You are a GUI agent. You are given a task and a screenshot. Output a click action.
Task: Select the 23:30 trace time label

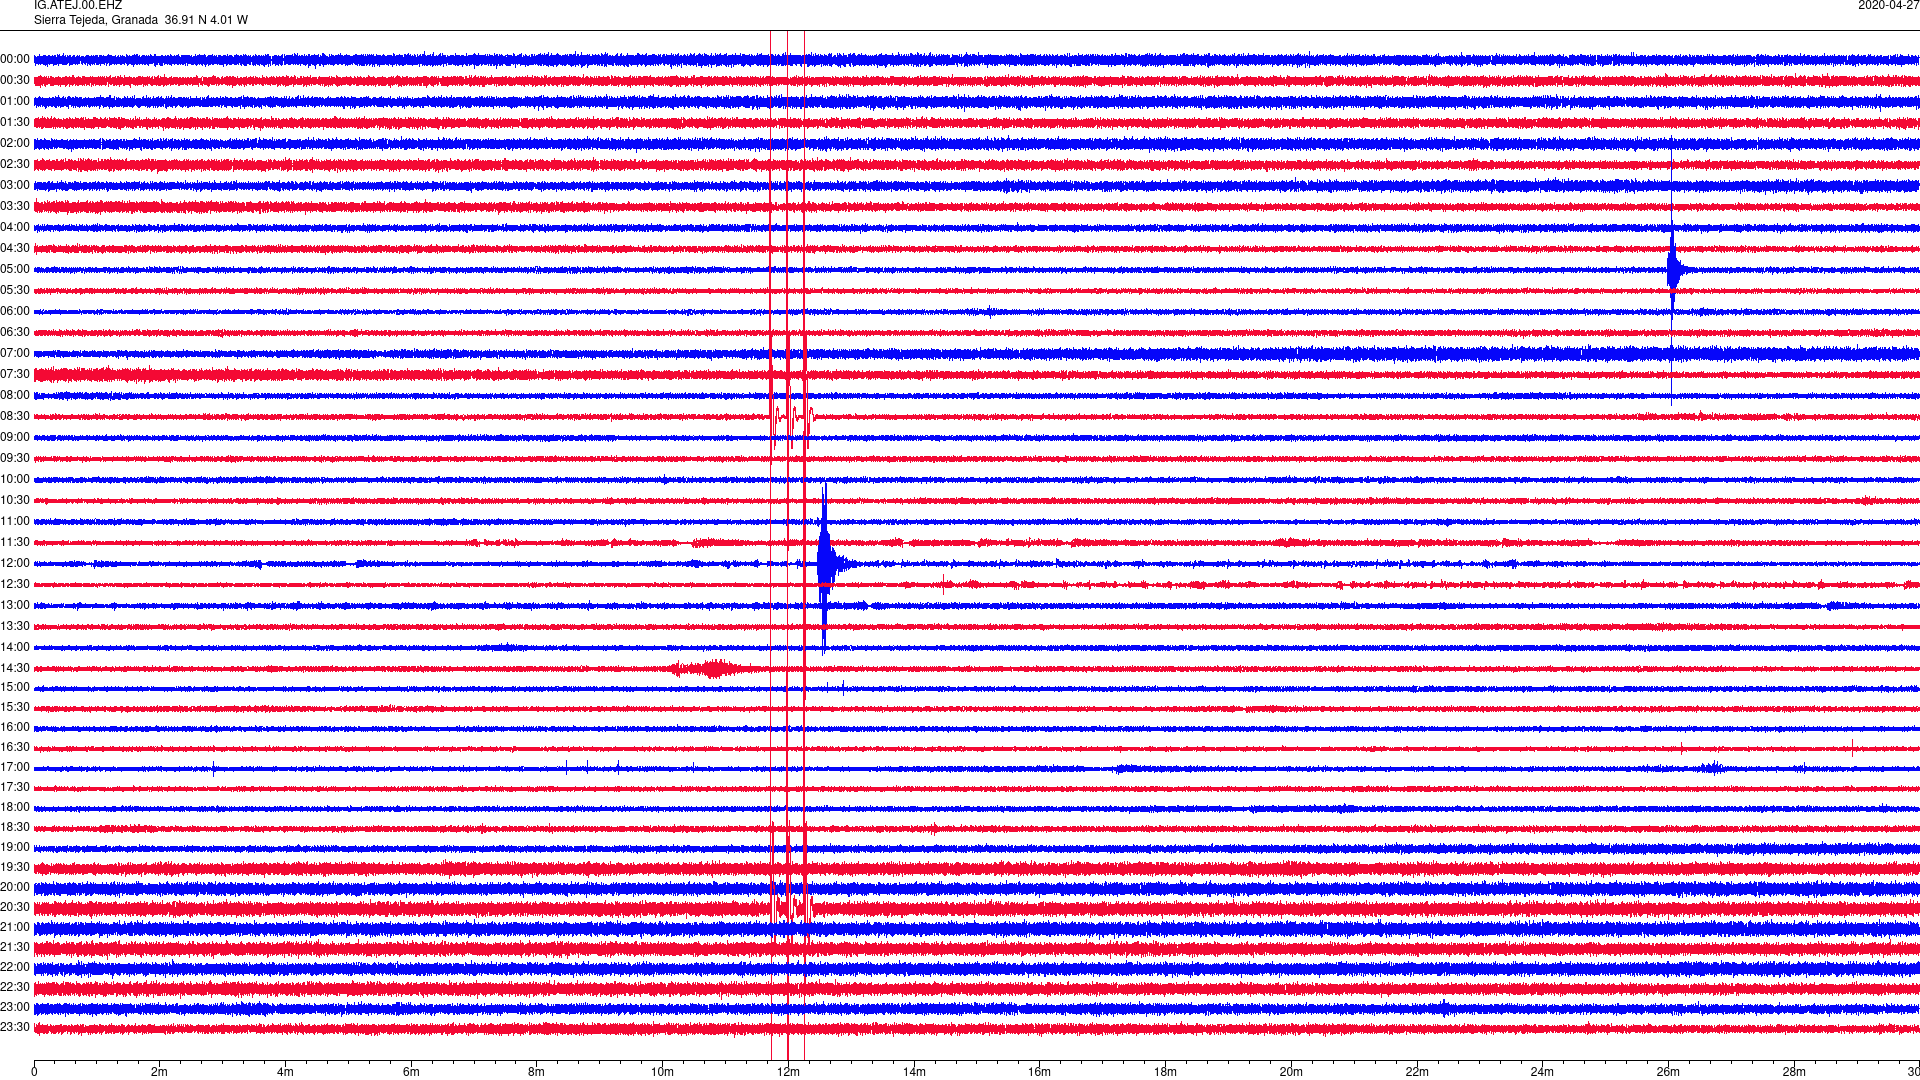point(15,1028)
